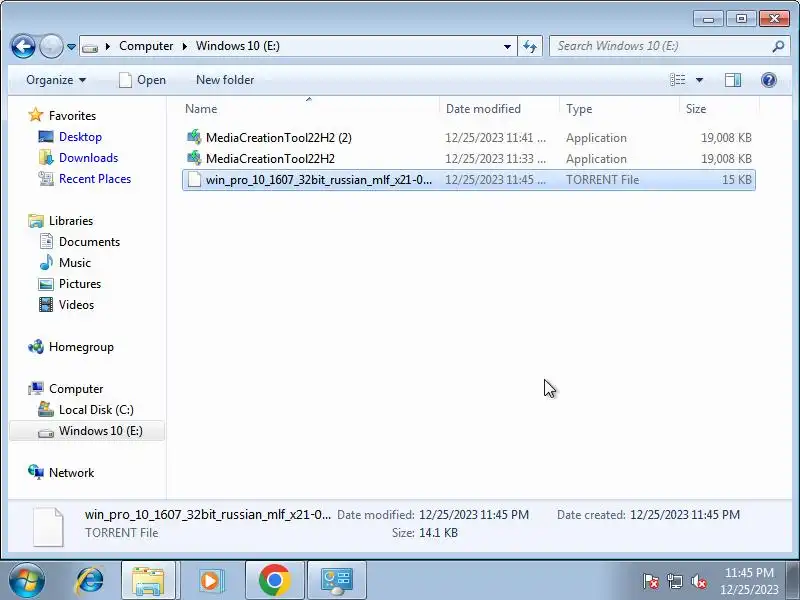Click the Local Disk (C:) drive icon
Image resolution: width=800 pixels, height=600 pixels.
46,409
